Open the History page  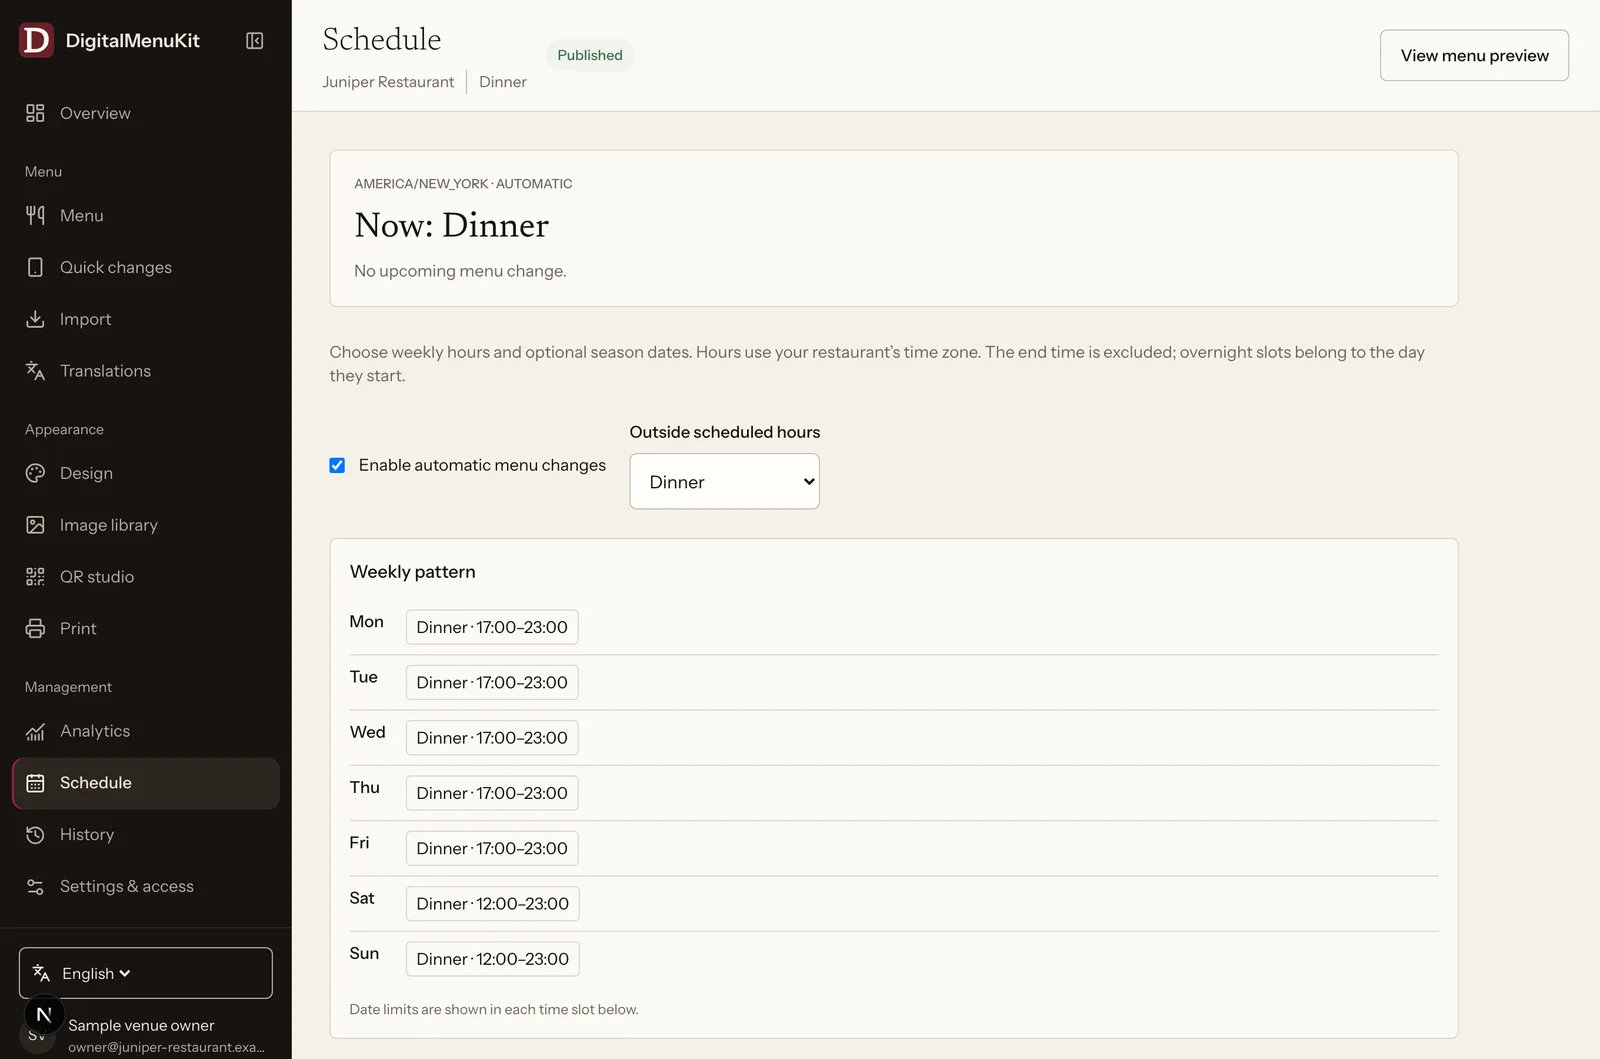146,835
